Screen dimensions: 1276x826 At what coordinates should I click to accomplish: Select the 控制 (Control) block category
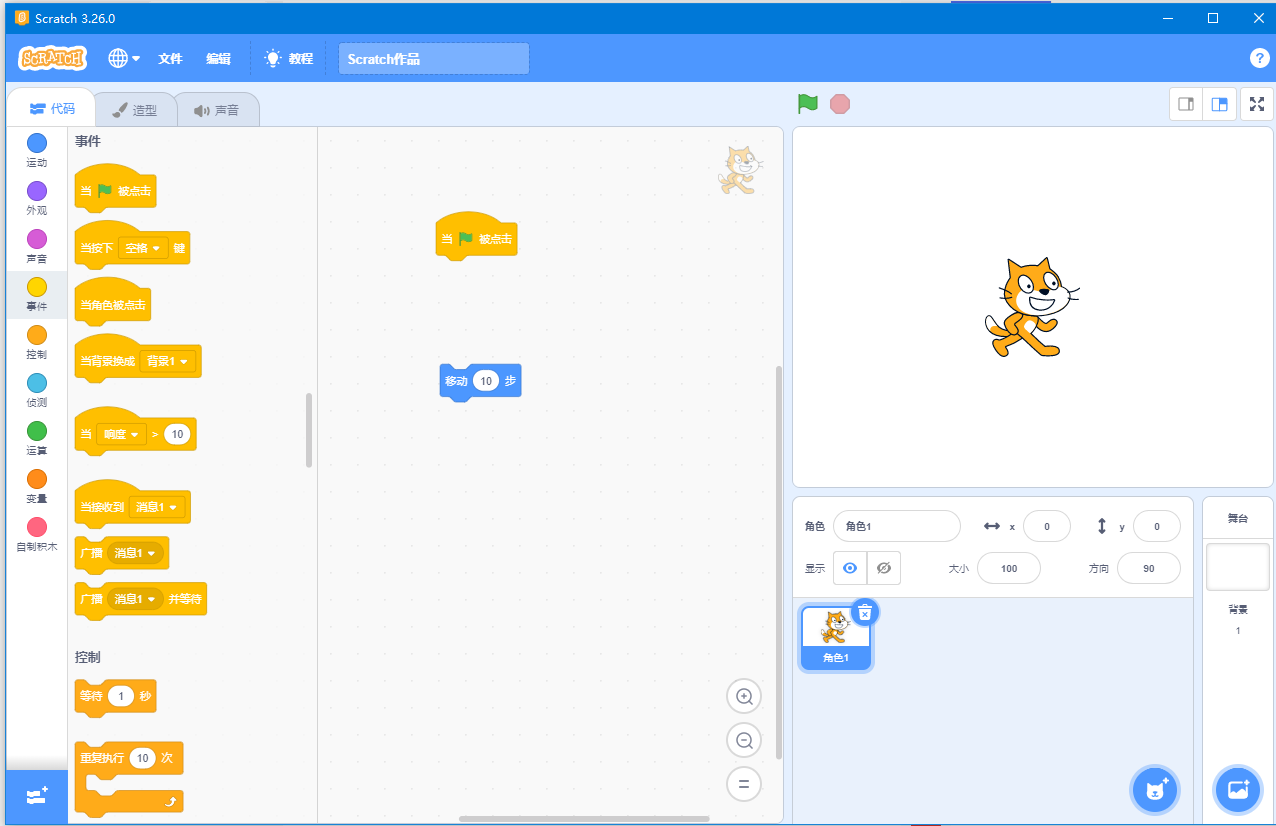[x=36, y=340]
